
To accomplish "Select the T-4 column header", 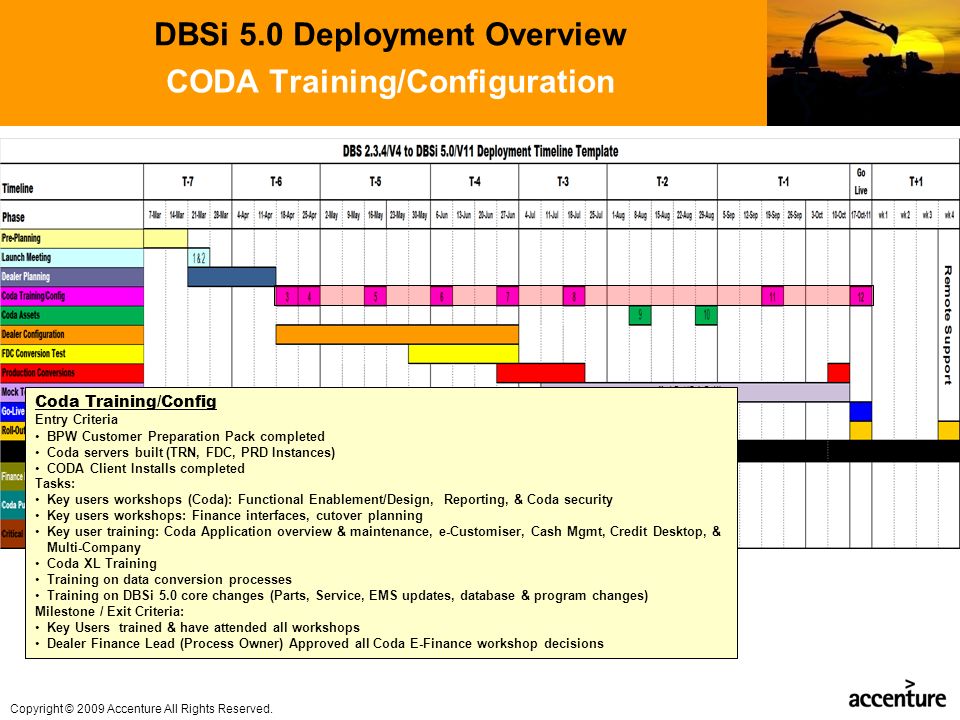I will 474,182.
